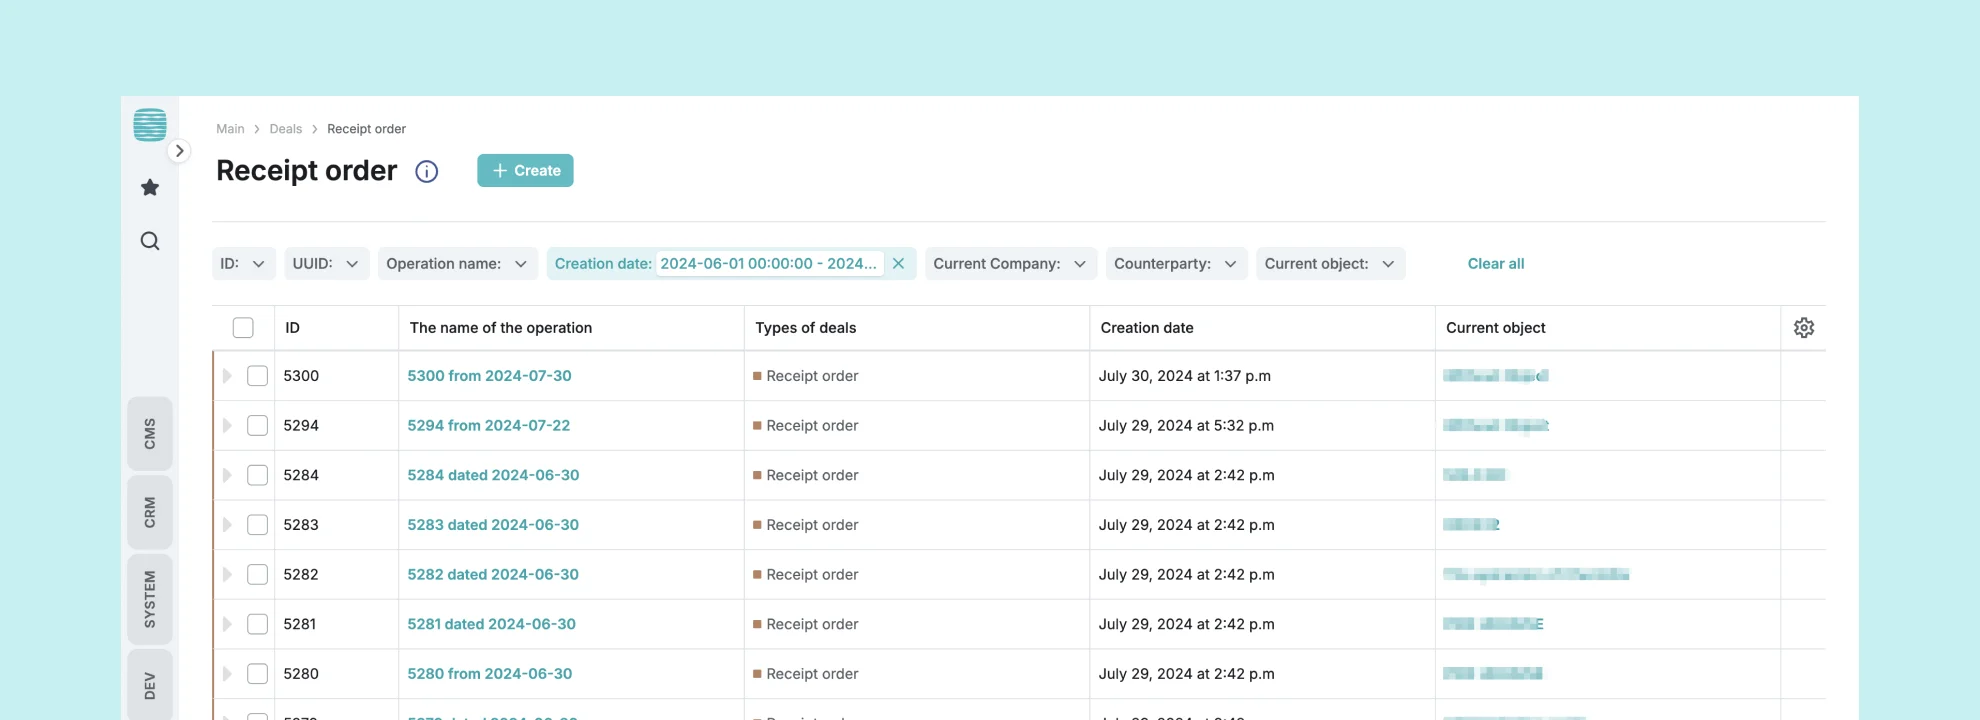Screen dimensions: 1980x720
Task: Expand row 5294 with its triangle
Action: tap(227, 426)
